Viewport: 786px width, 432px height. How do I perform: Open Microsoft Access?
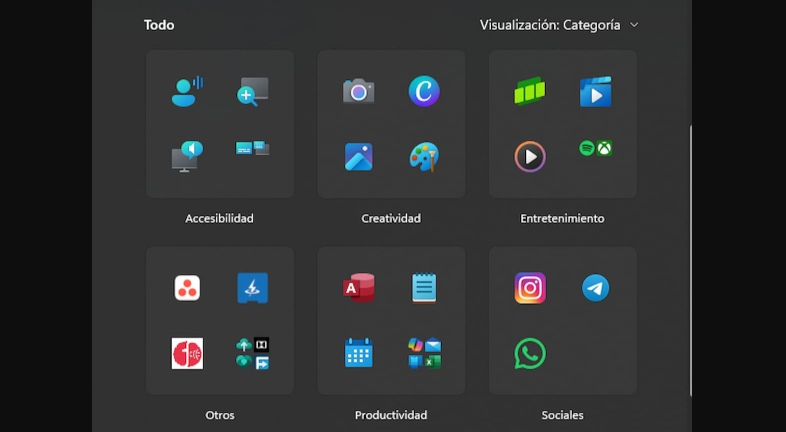[358, 288]
